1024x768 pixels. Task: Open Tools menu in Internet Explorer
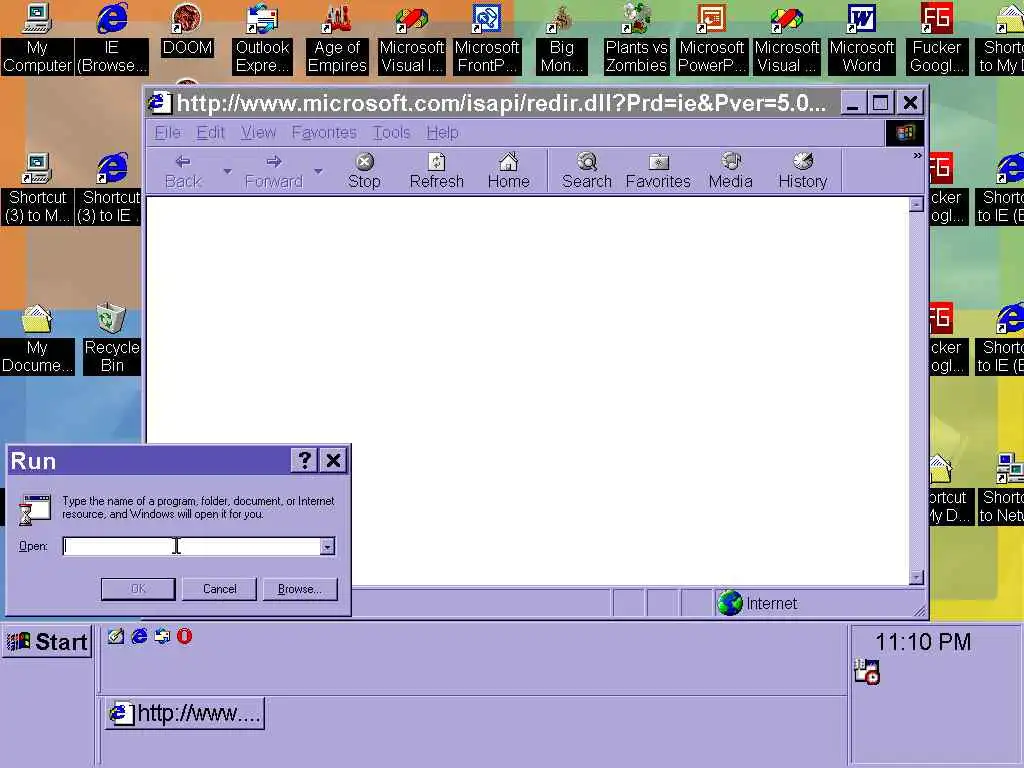[391, 133]
